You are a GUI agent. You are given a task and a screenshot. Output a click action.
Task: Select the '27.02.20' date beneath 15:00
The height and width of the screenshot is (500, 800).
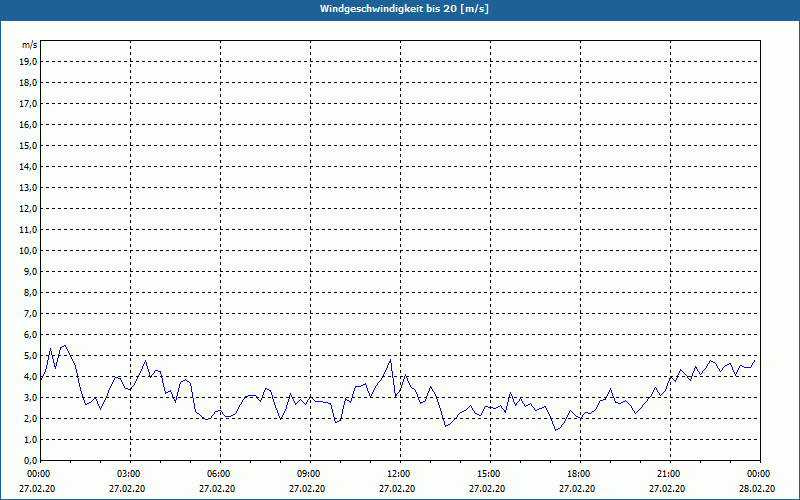click(x=487, y=489)
